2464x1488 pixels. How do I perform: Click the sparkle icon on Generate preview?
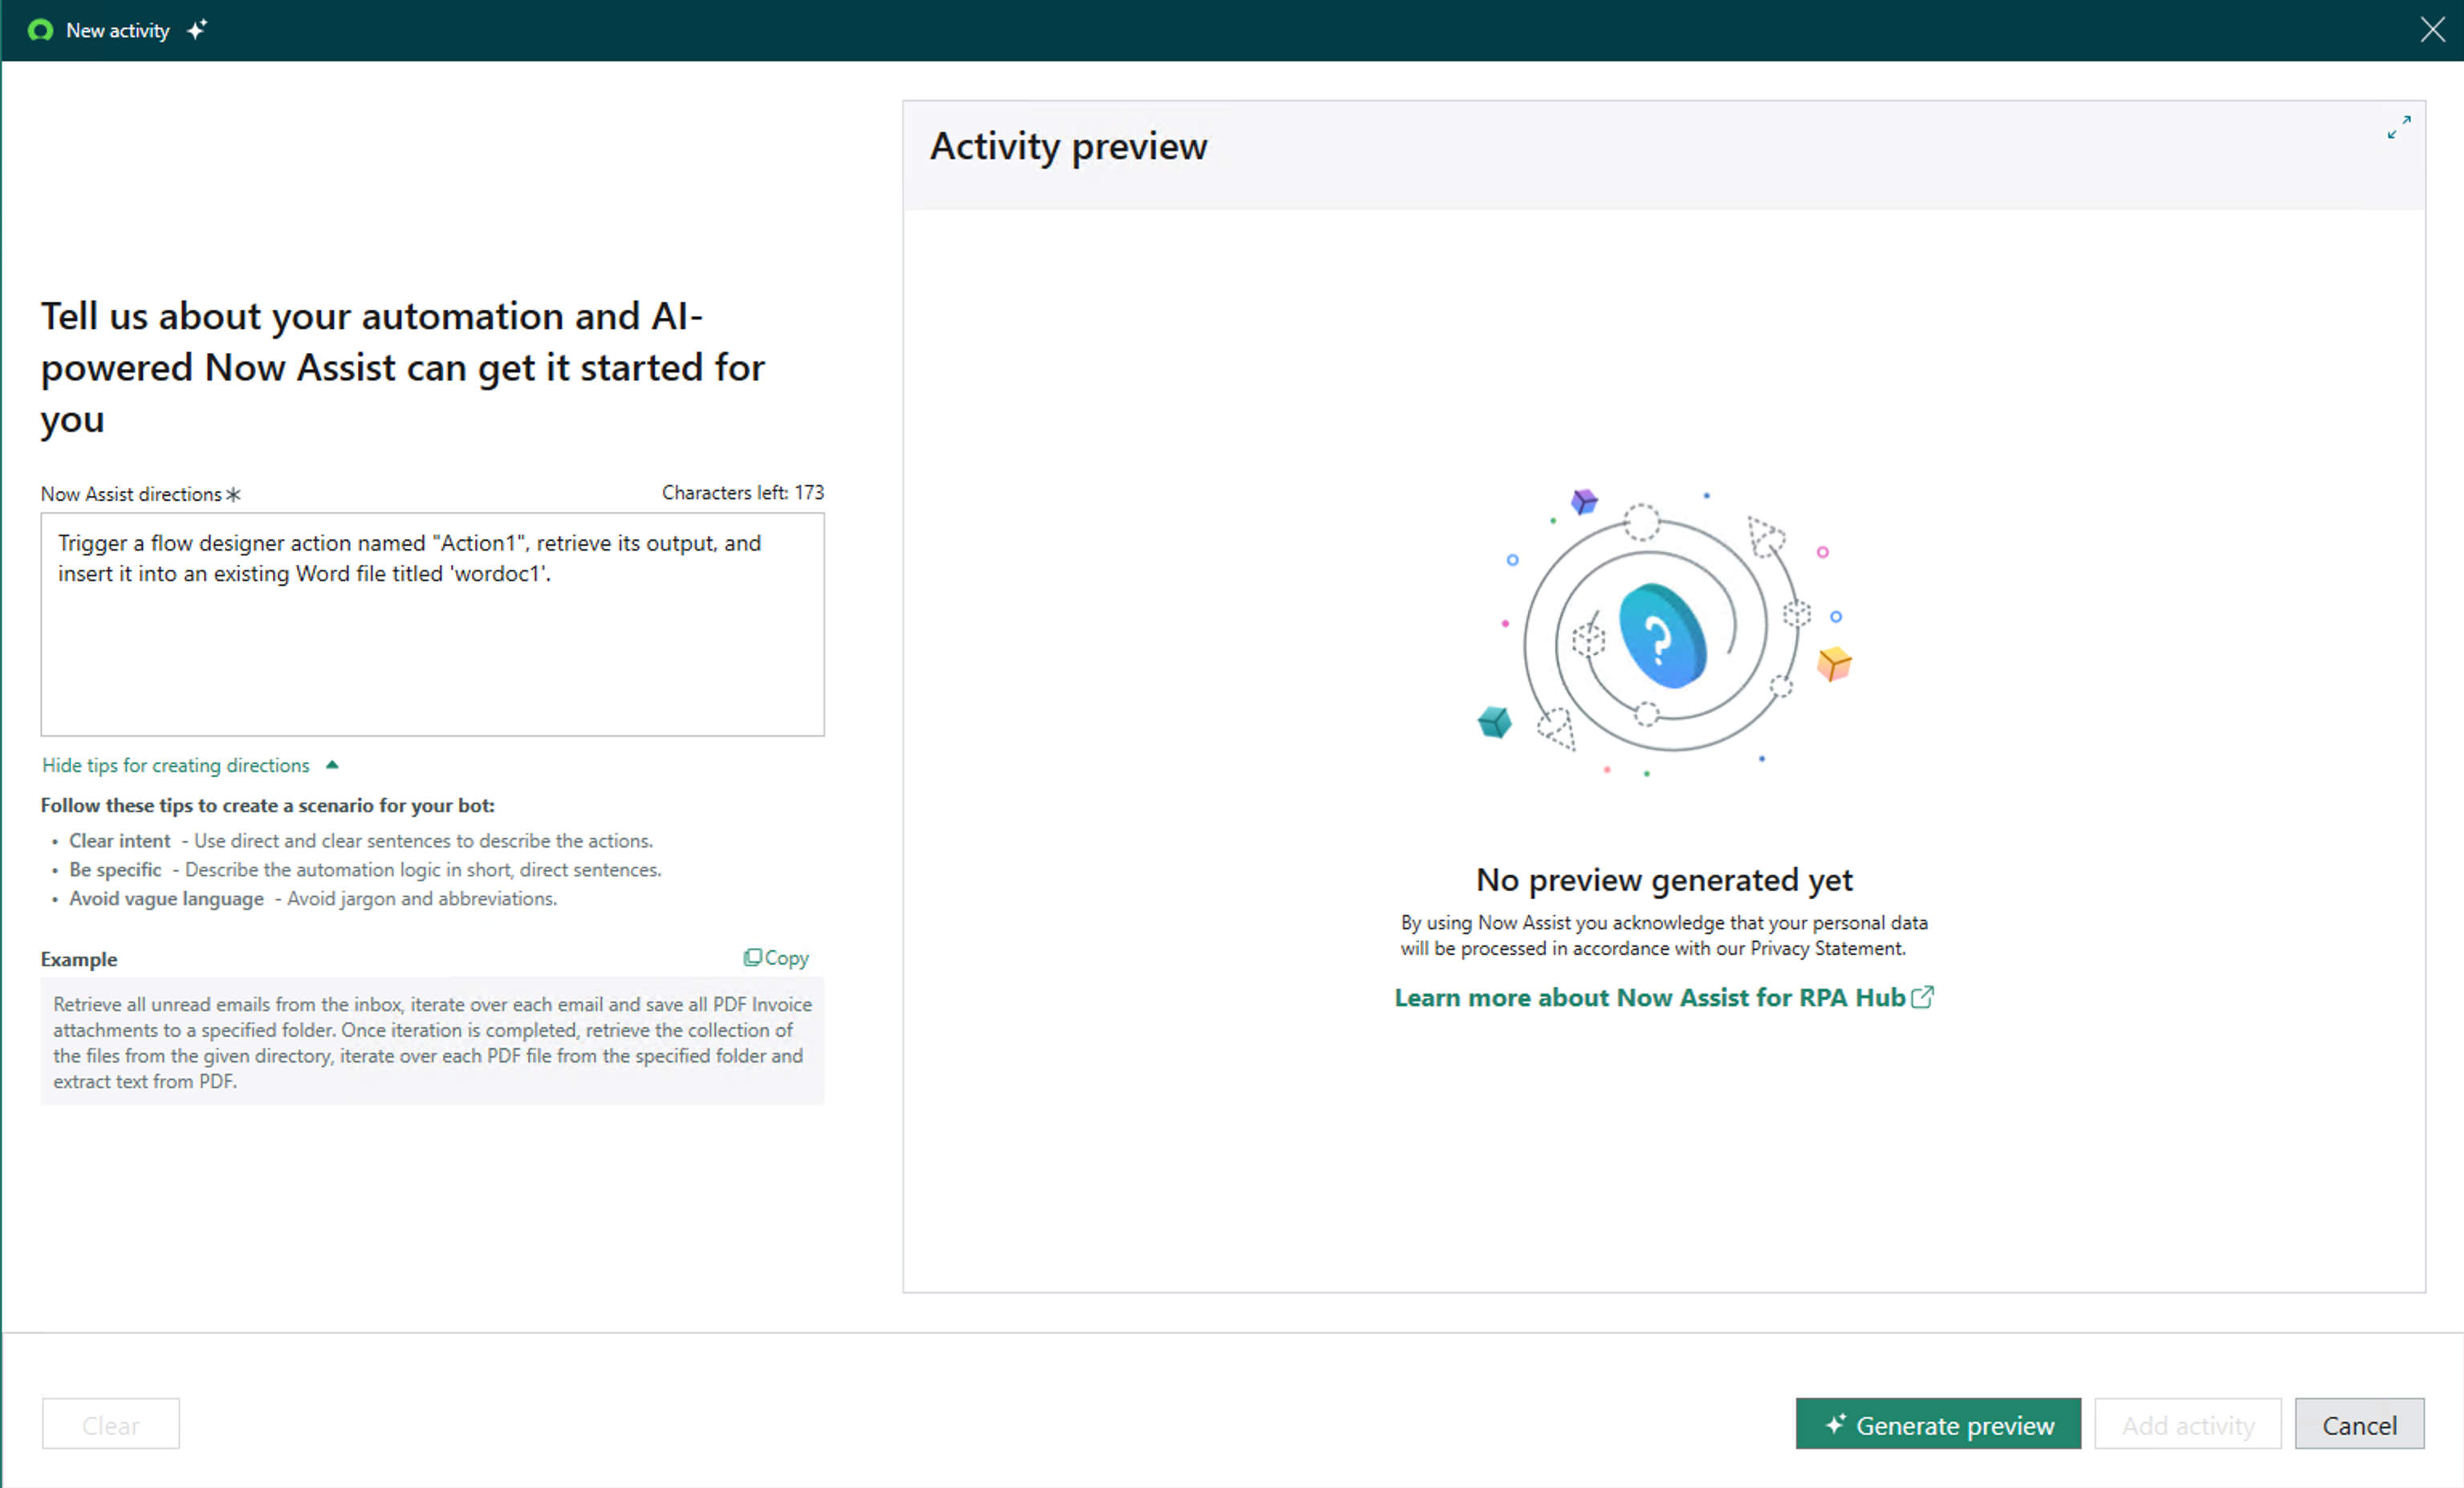pyautogui.click(x=1835, y=1424)
